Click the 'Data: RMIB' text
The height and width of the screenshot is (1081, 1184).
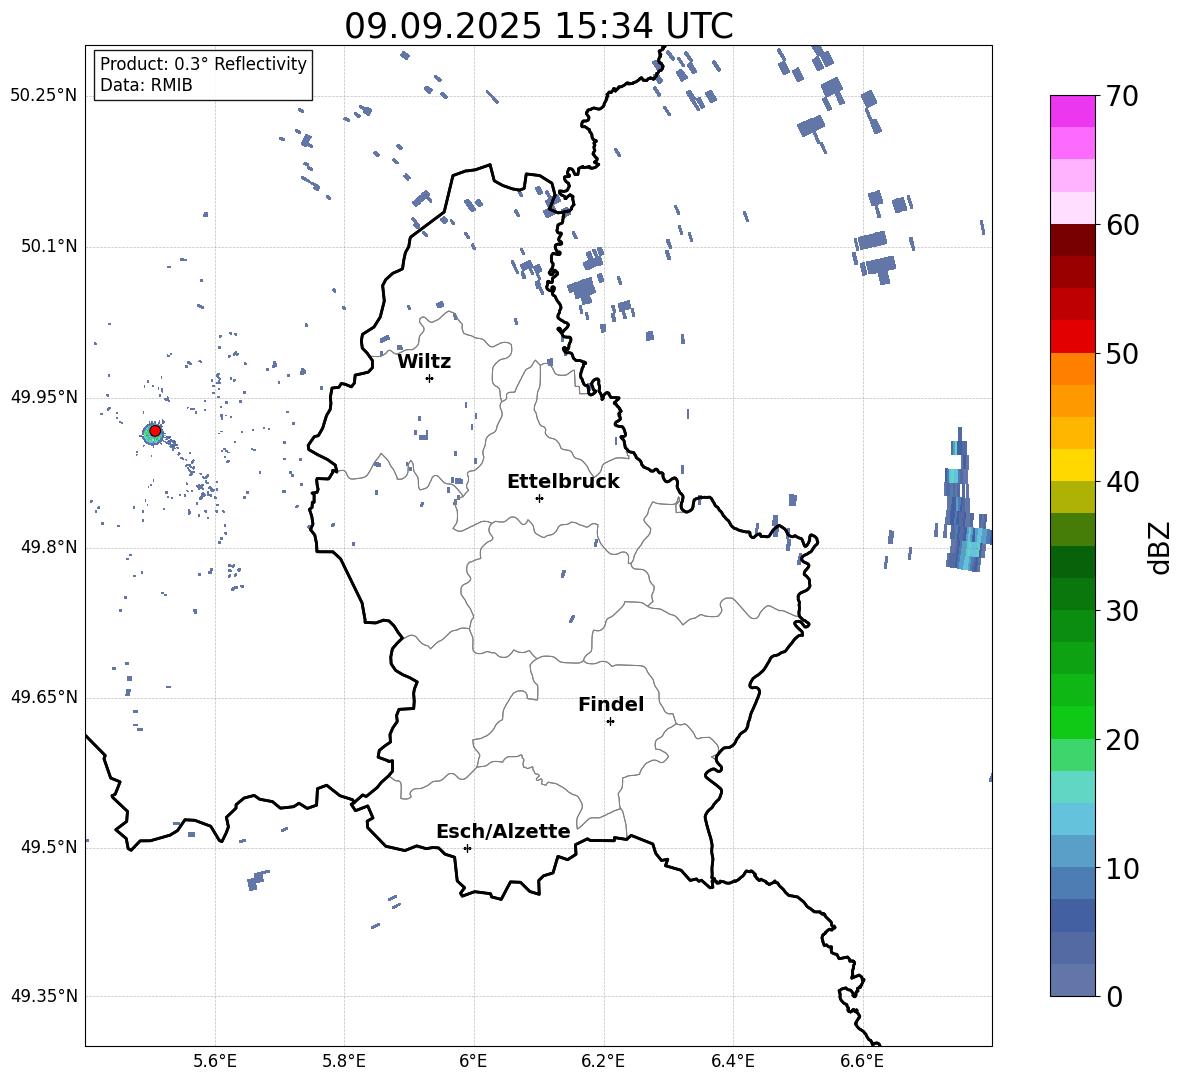tap(146, 85)
